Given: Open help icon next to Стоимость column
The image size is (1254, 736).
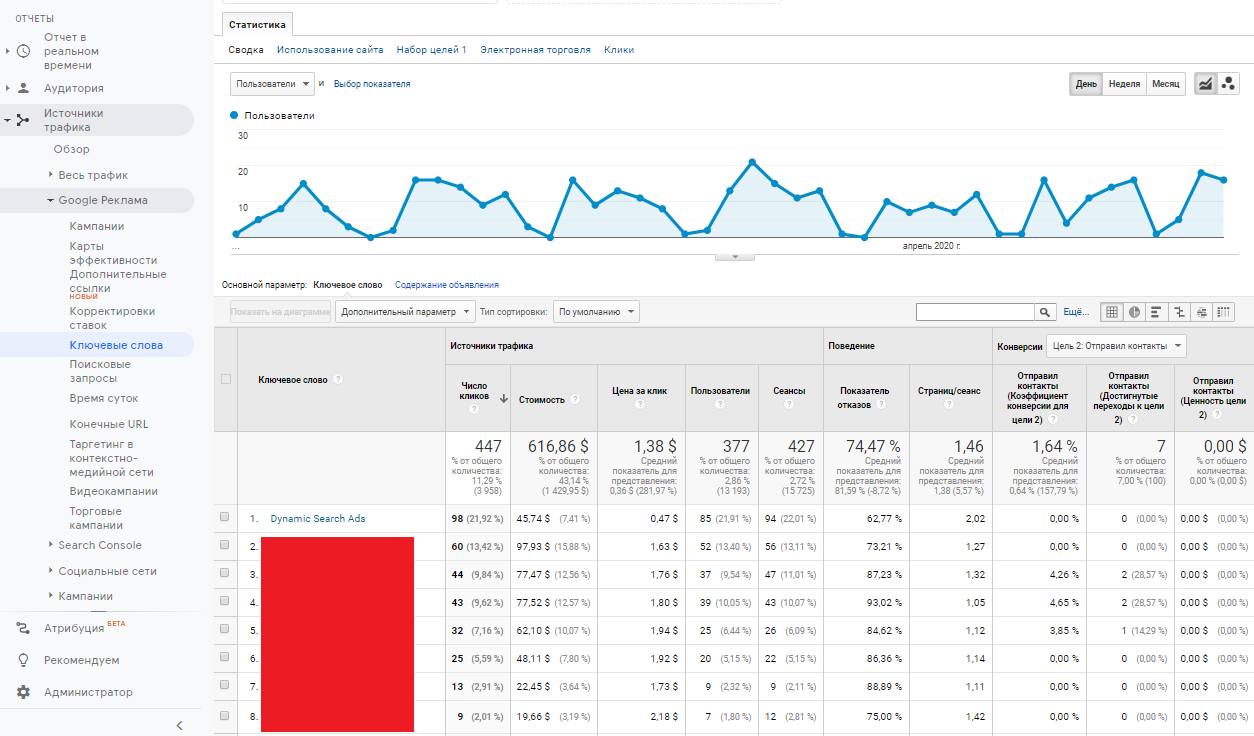Looking at the screenshot, I should pos(575,399).
